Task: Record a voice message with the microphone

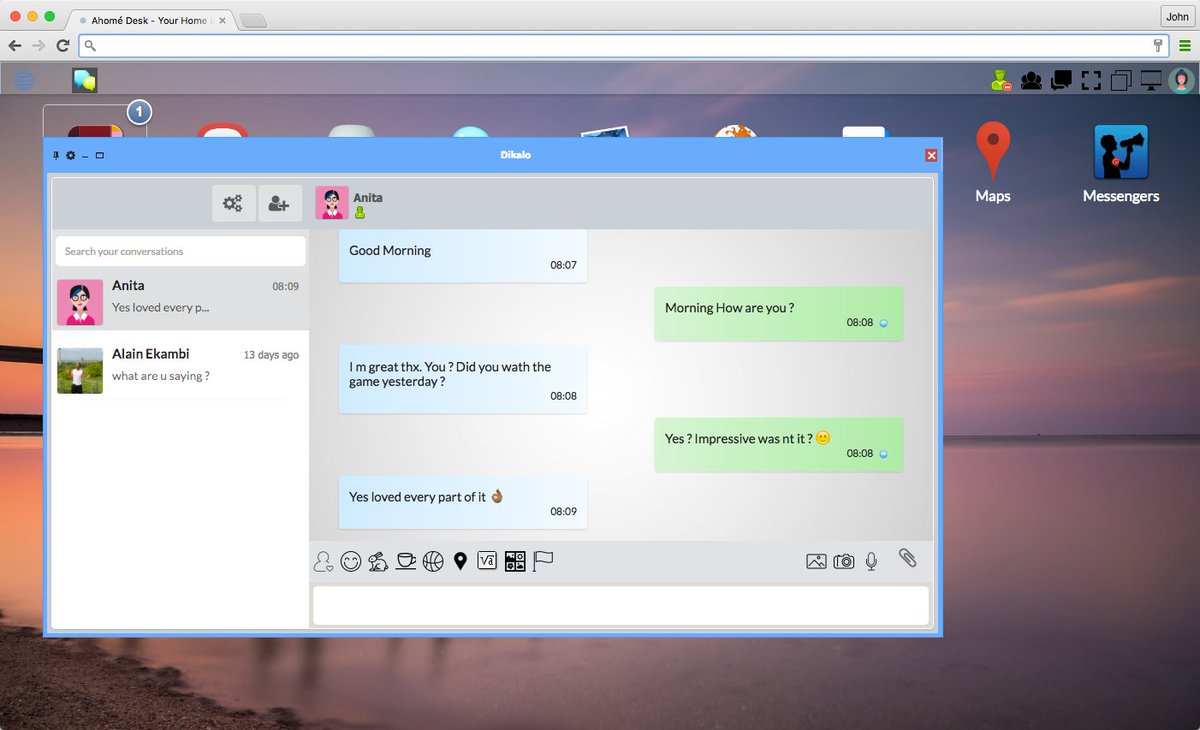Action: click(871, 562)
